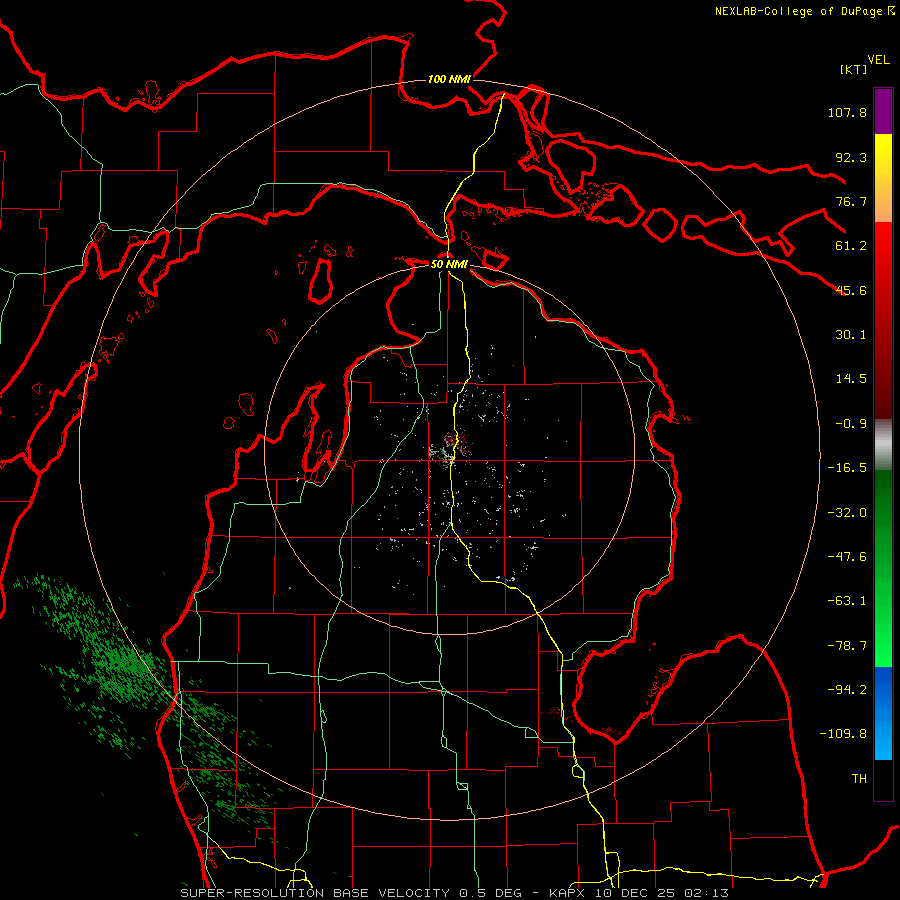Click the 76.7 velocity scale value
Screen dimensions: 900x900
click(851, 201)
